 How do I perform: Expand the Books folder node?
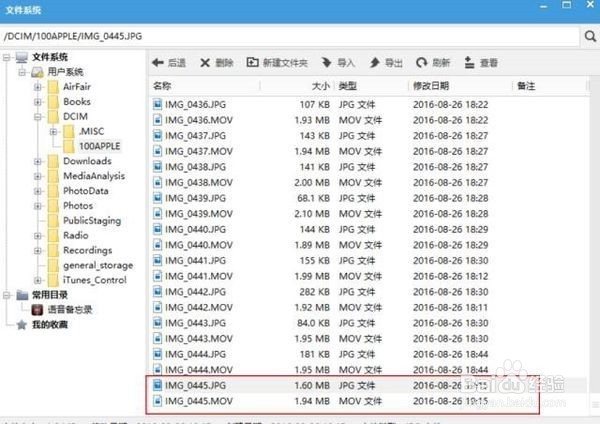pos(38,102)
